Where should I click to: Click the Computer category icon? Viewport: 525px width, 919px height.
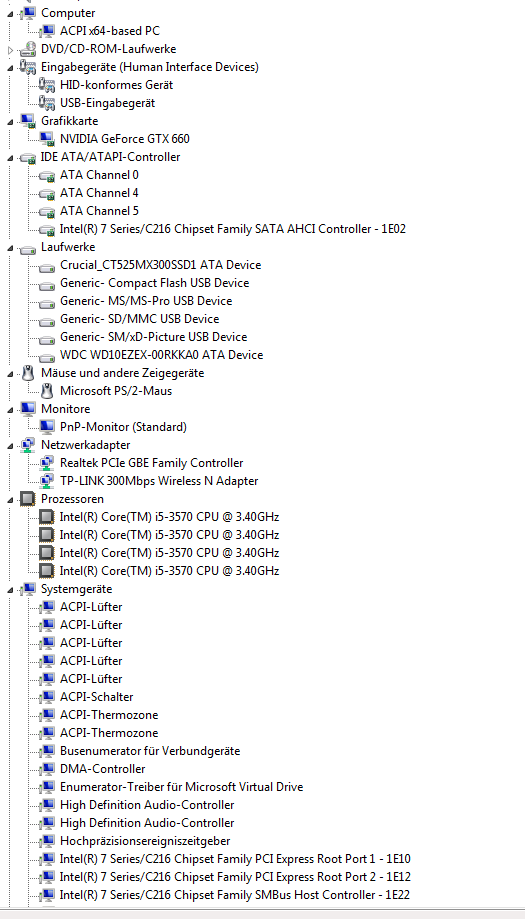coord(28,13)
